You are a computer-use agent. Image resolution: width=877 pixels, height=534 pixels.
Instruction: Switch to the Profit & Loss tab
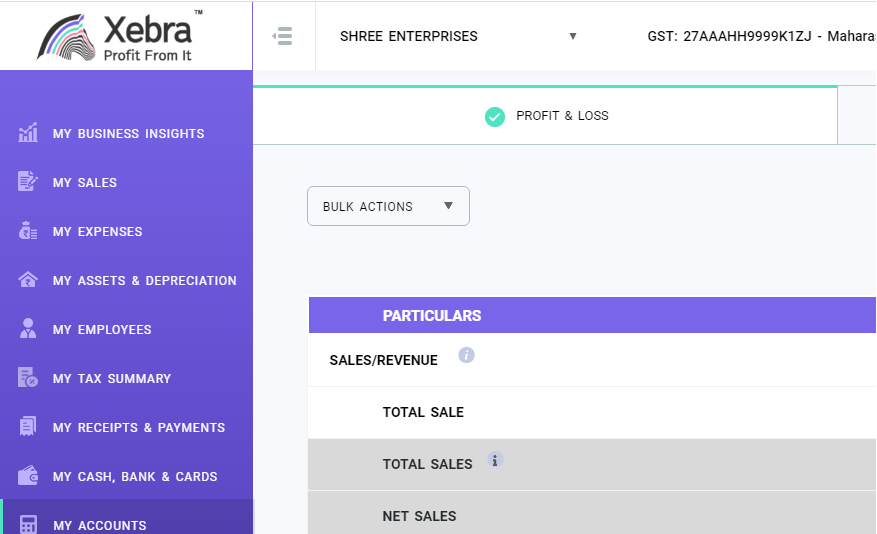(546, 116)
